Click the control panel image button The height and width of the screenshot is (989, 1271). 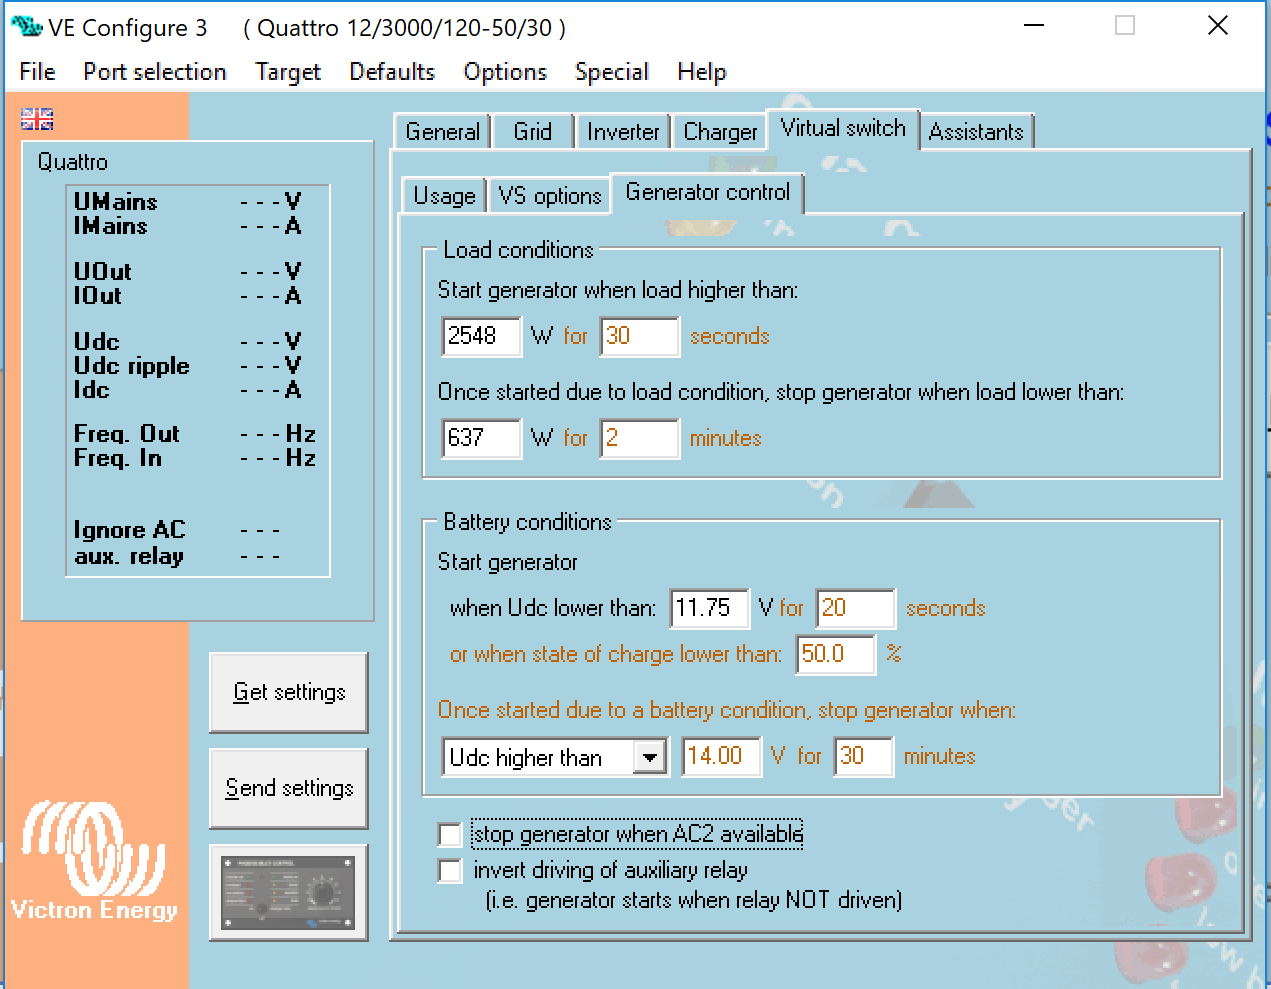tap(288, 892)
